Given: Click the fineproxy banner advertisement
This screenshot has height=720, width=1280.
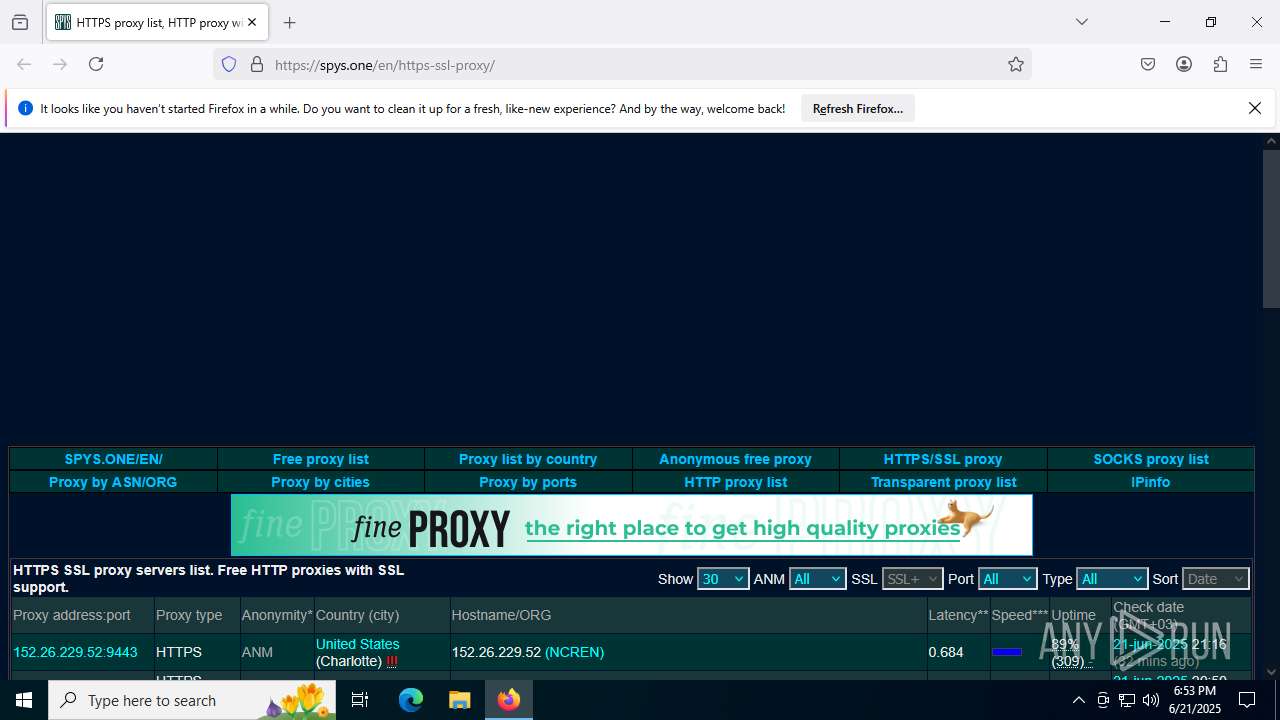Looking at the screenshot, I should coord(631,525).
